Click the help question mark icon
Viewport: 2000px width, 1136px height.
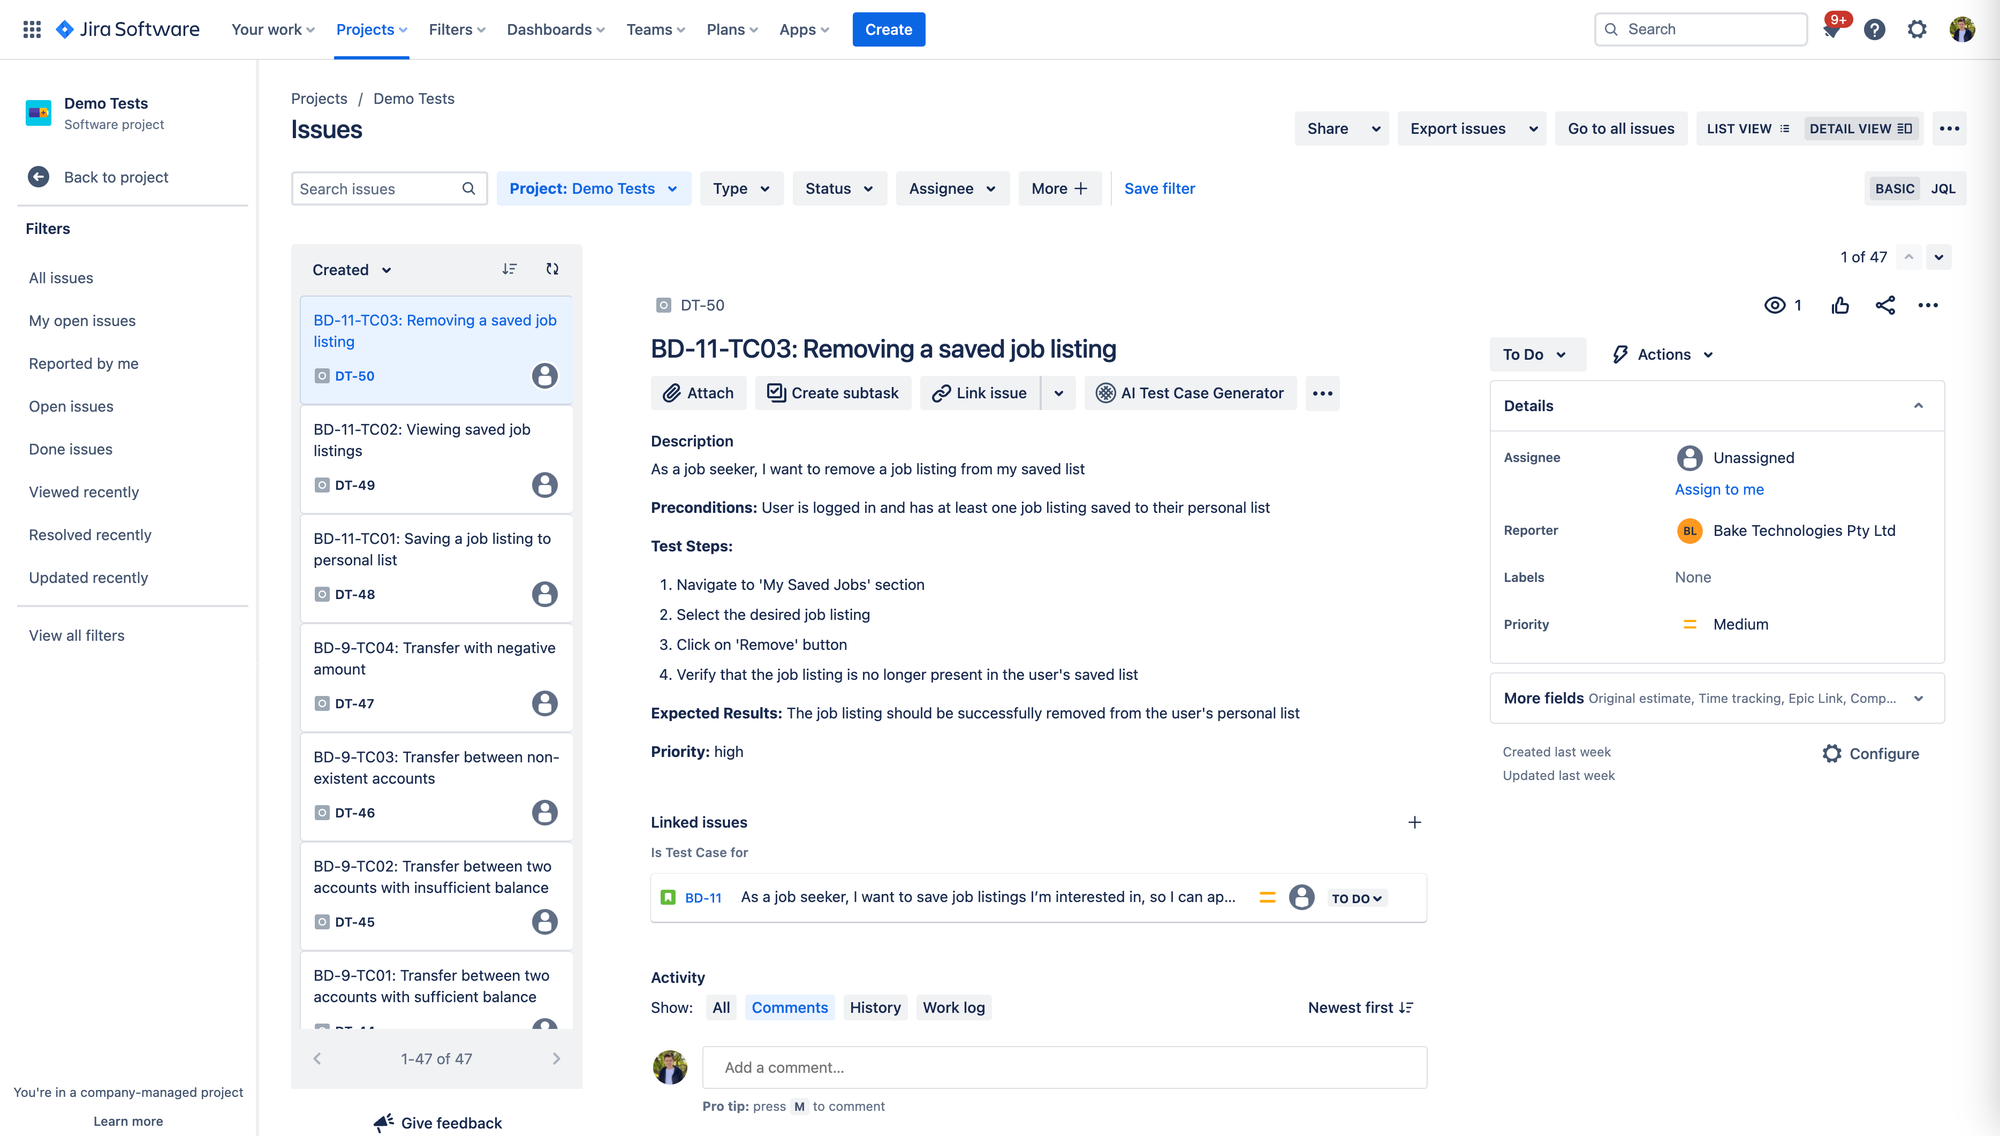click(x=1874, y=30)
